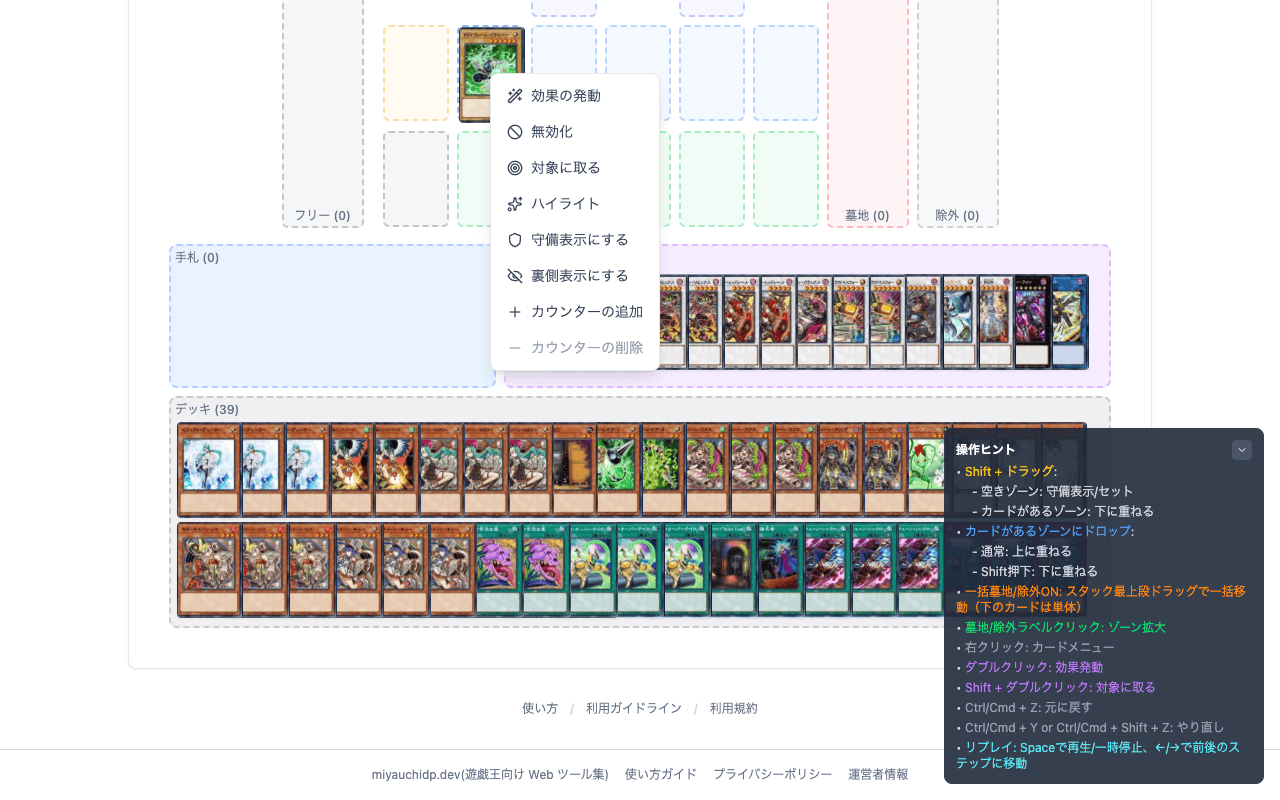Pick 対象に取る menu entry
The image size is (1280, 800).
click(x=575, y=168)
